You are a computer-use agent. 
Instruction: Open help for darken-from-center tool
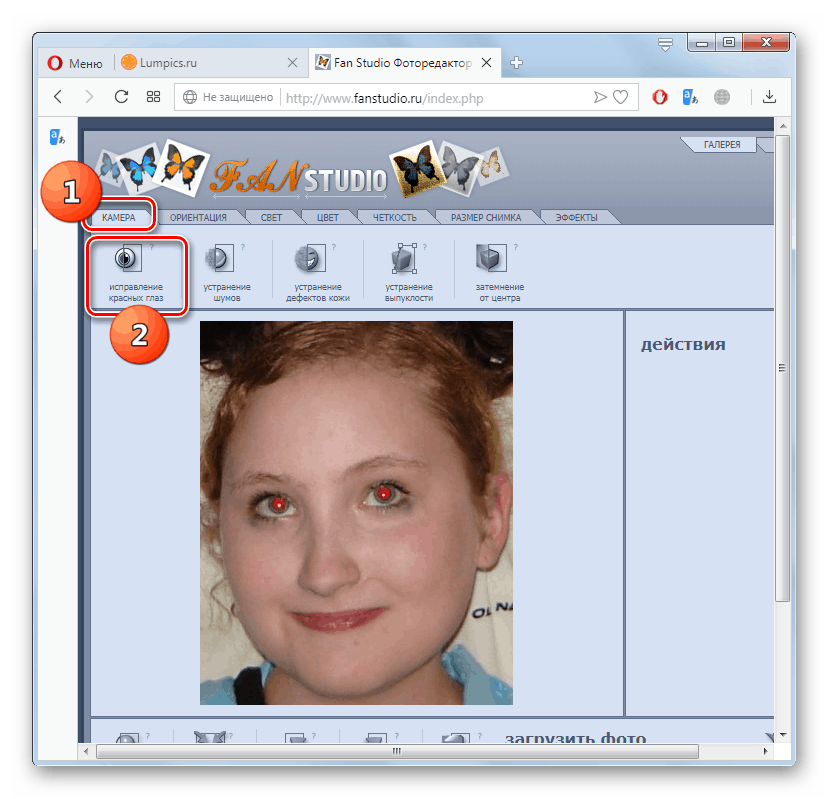(x=515, y=247)
